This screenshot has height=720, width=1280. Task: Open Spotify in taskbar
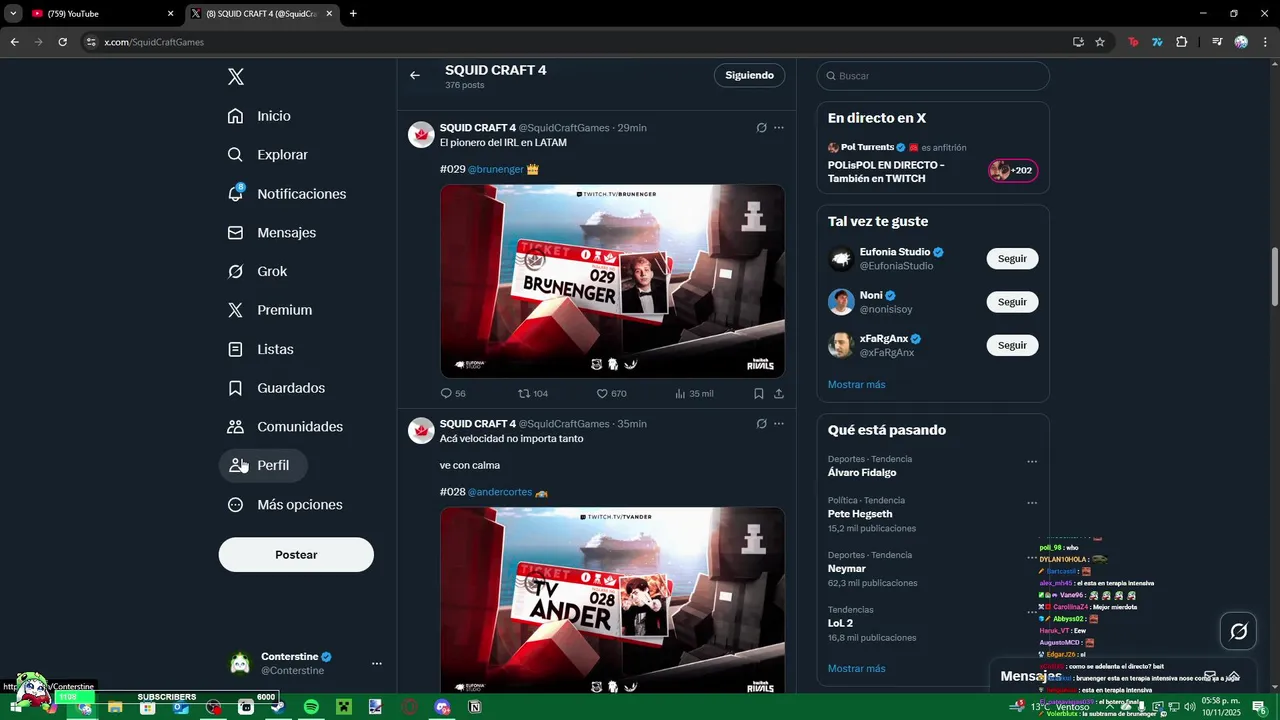pyautogui.click(x=311, y=707)
